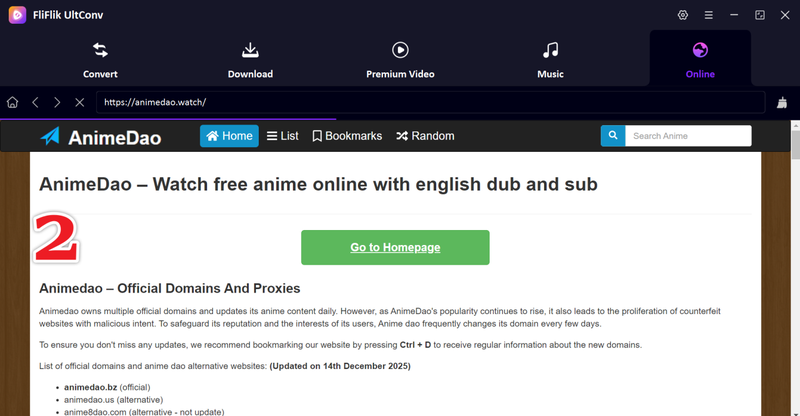Switch to the Convert tab
The width and height of the screenshot is (800, 416).
coord(101,60)
